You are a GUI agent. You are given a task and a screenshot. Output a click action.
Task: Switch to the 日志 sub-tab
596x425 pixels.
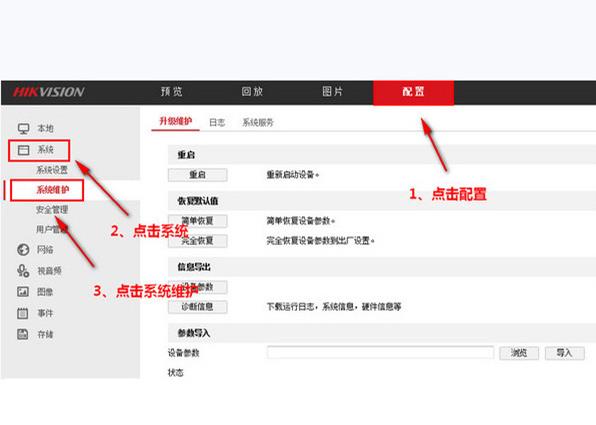[x=217, y=122]
